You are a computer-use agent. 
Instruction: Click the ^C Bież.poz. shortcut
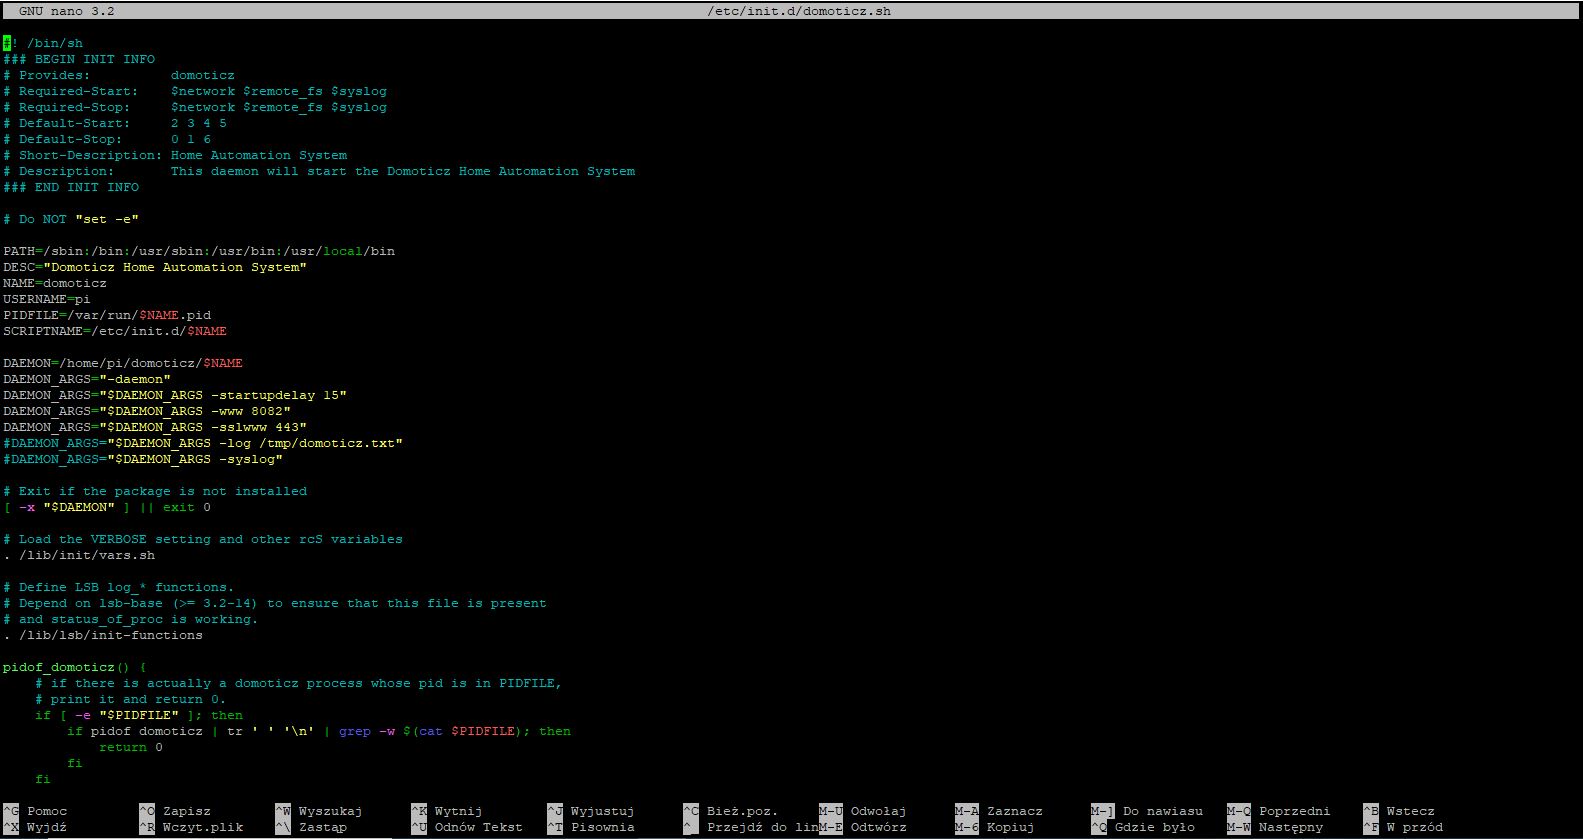tap(731, 811)
